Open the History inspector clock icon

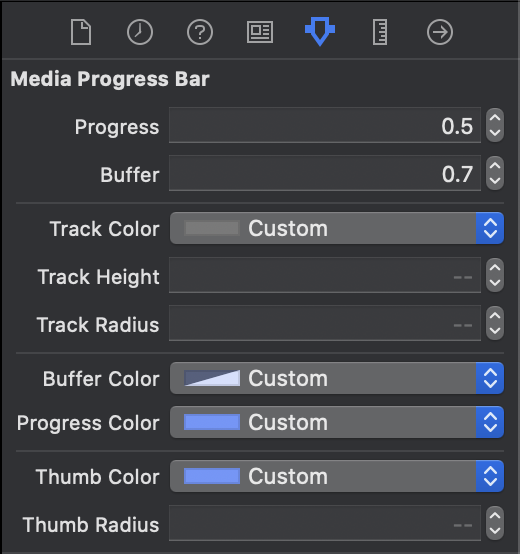(x=140, y=32)
